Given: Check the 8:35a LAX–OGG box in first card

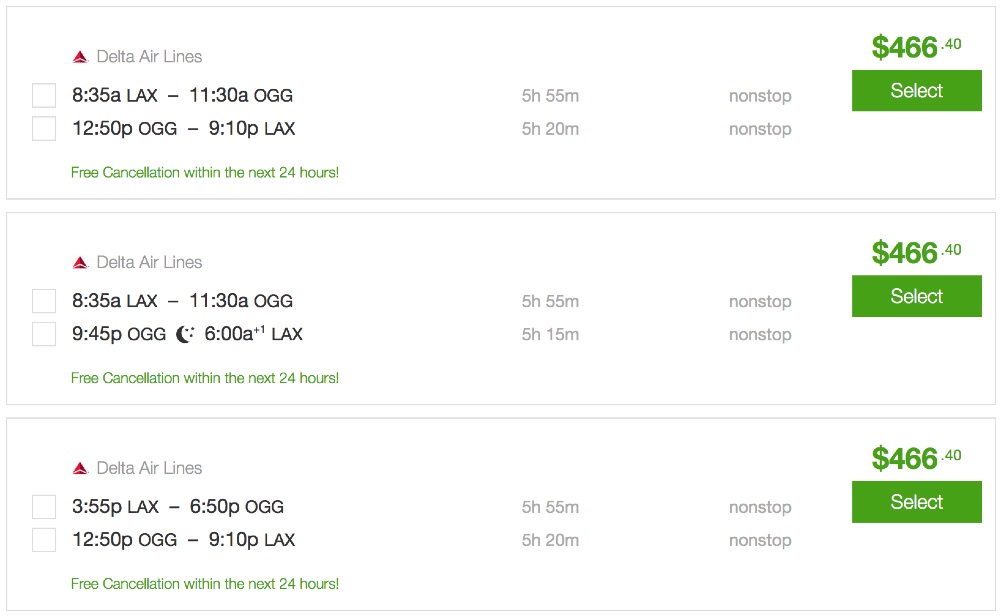Looking at the screenshot, I should [x=44, y=96].
